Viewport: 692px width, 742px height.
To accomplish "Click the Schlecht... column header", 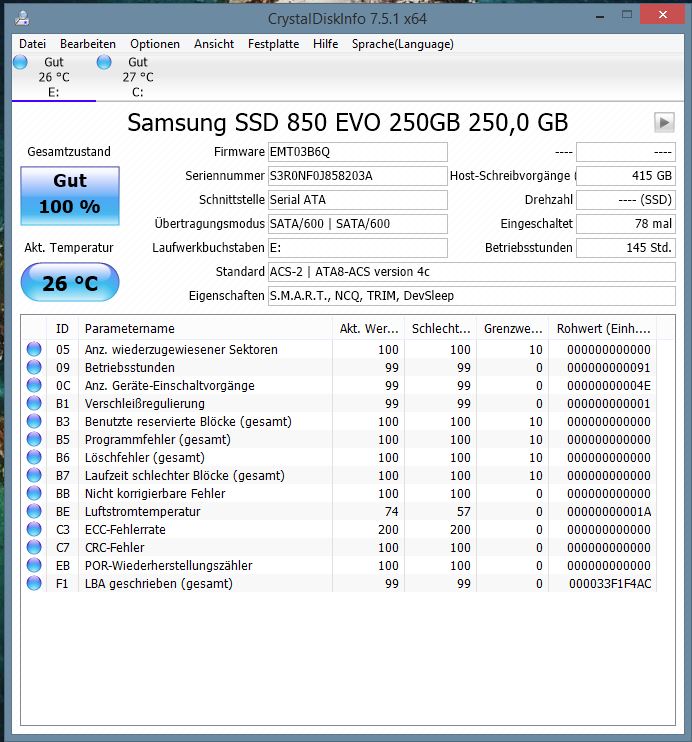I will coord(440,328).
